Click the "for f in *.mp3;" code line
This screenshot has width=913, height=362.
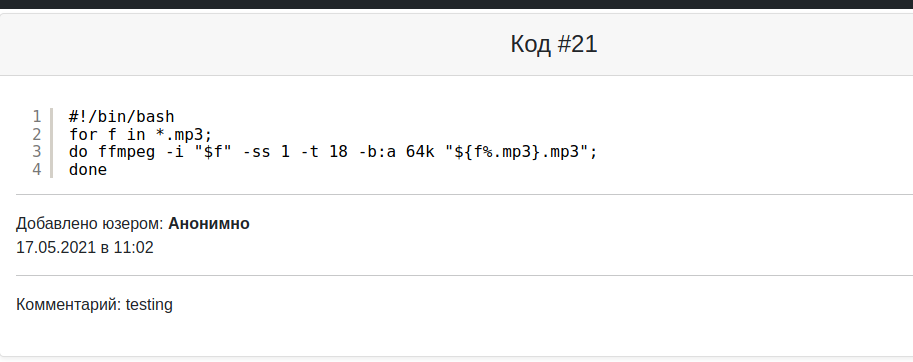141,134
